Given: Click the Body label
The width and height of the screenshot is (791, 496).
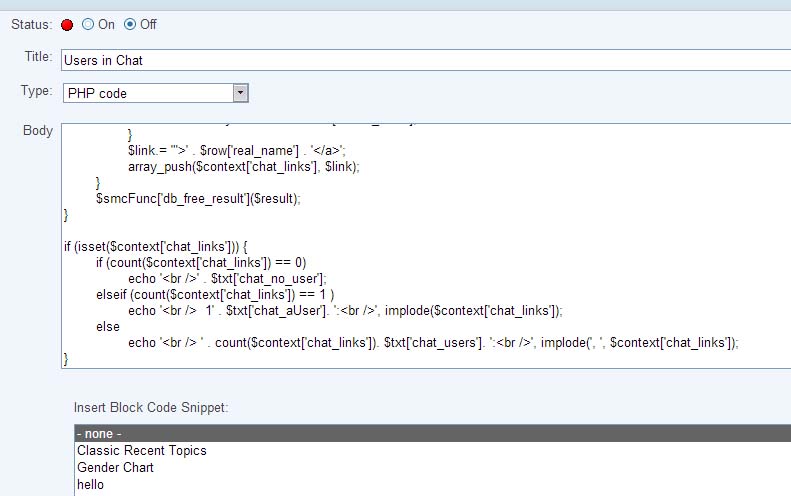Looking at the screenshot, I should 37,131.
